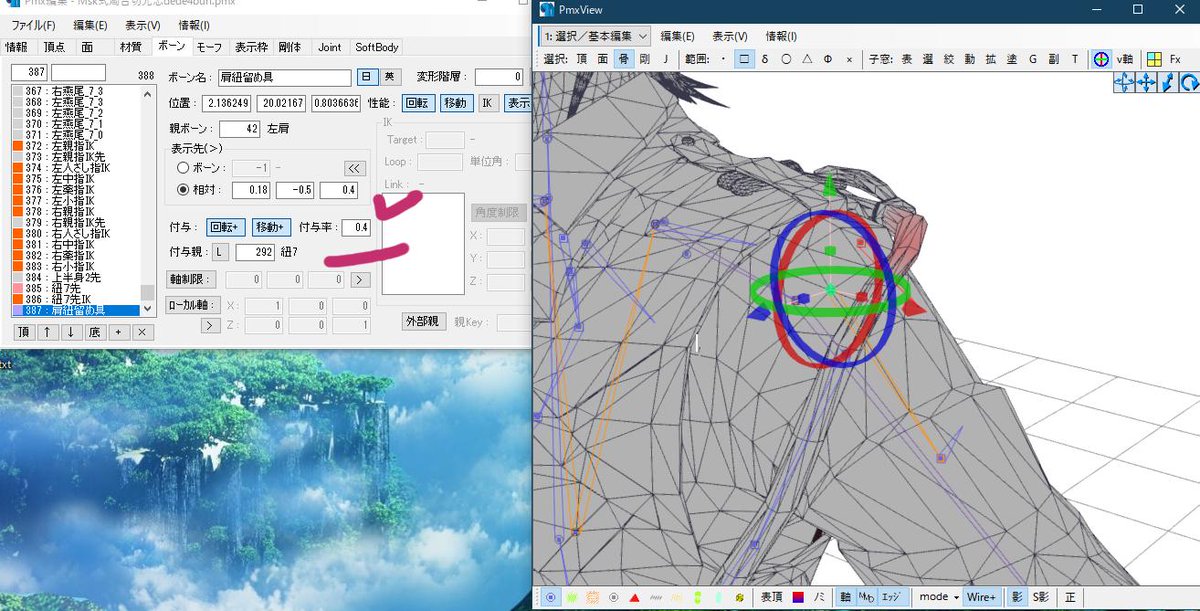
Task: Open the 情報(I) menu in PmxView
Action: click(x=782, y=35)
